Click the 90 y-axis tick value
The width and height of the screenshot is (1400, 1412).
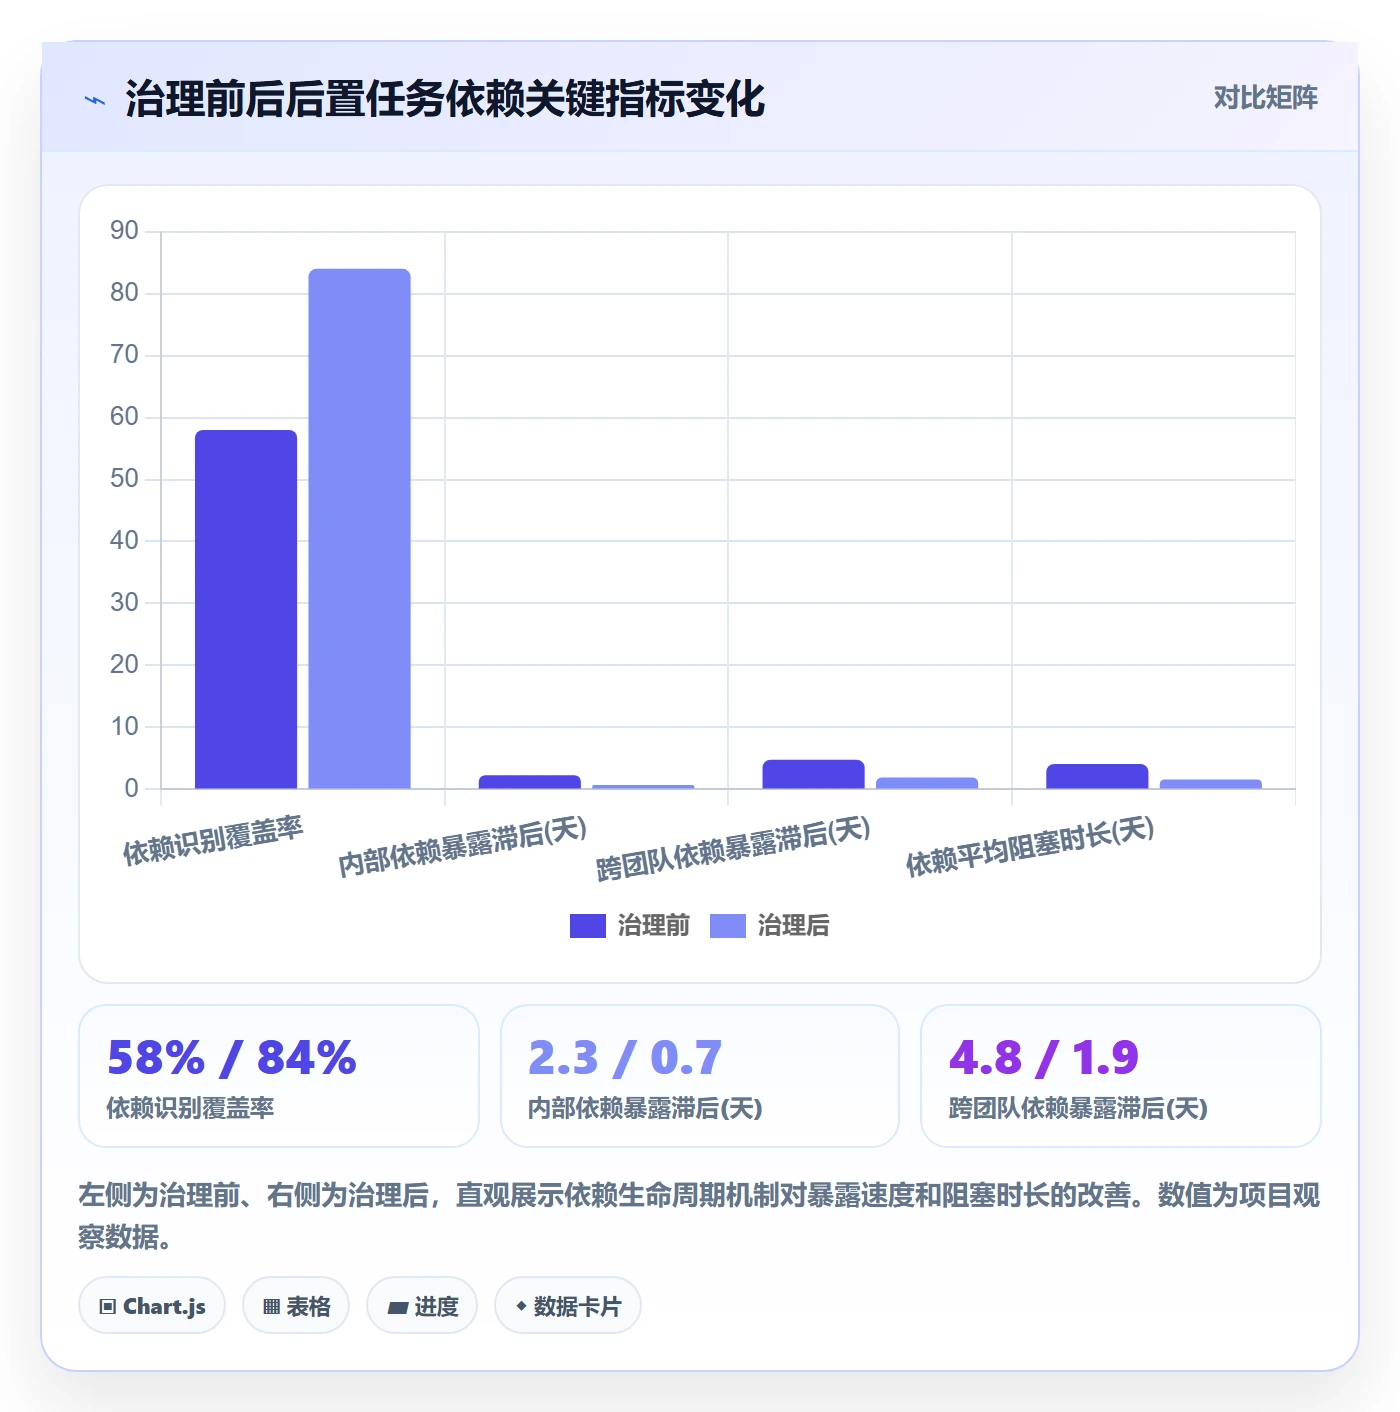coord(124,231)
